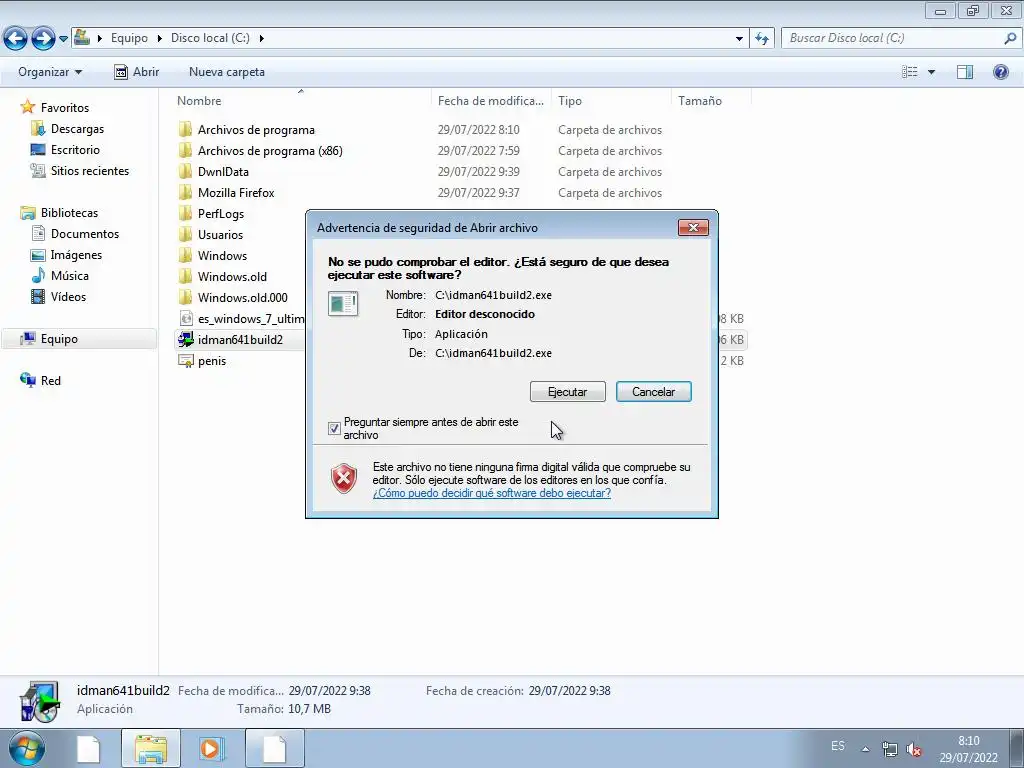This screenshot has height=768, width=1024.
Task: Open the Windows Start menu
Action: tap(26, 748)
